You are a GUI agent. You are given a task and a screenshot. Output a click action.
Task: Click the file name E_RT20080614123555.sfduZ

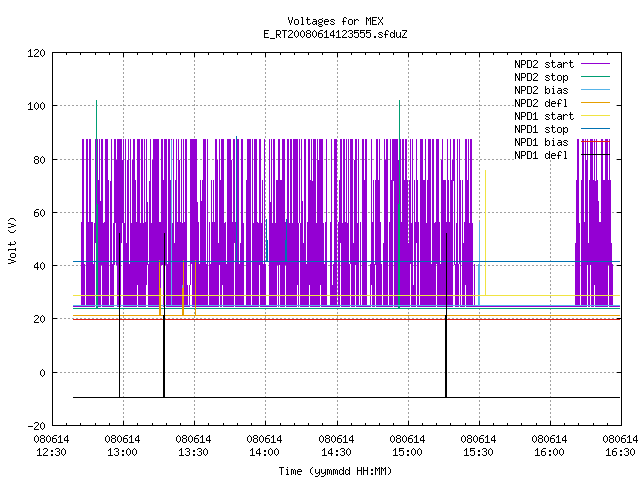[335, 34]
